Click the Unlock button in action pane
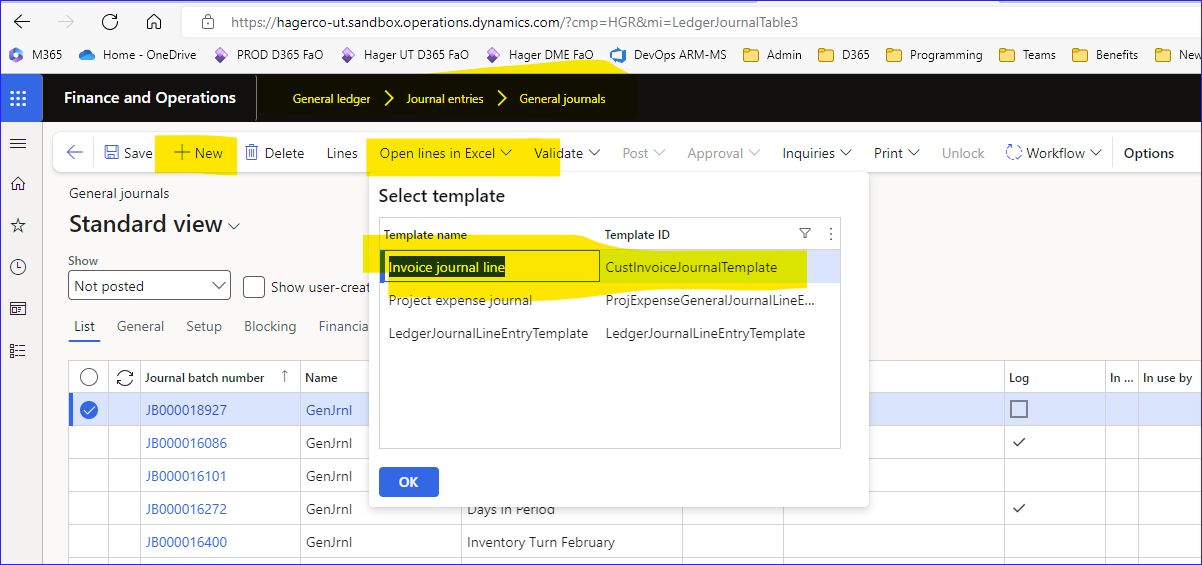 pos(963,153)
